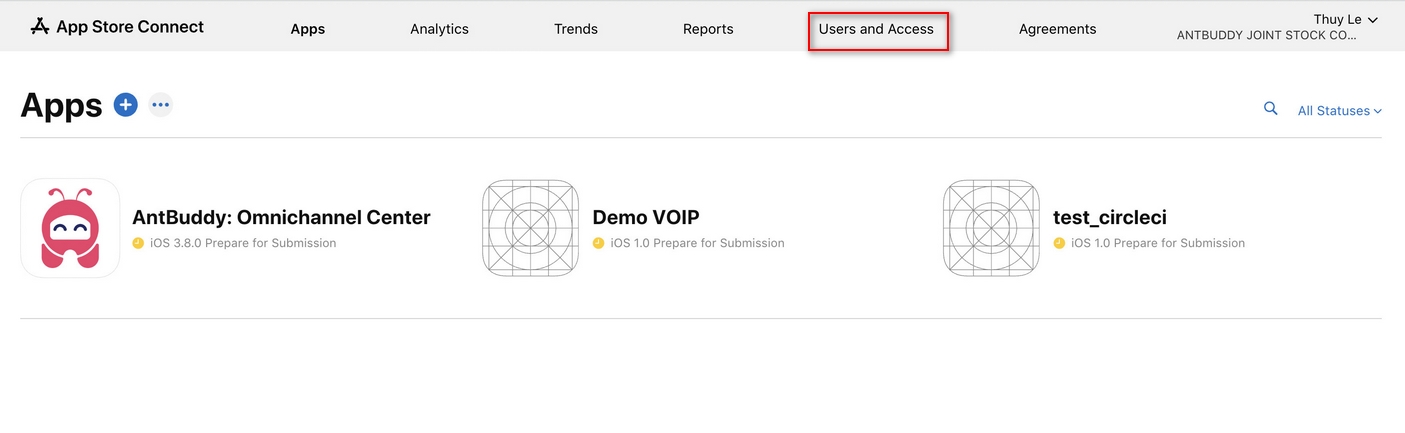Viewport: 1405px width, 433px height.
Task: Click the Demo VOIP placeholder app icon
Action: (x=530, y=228)
